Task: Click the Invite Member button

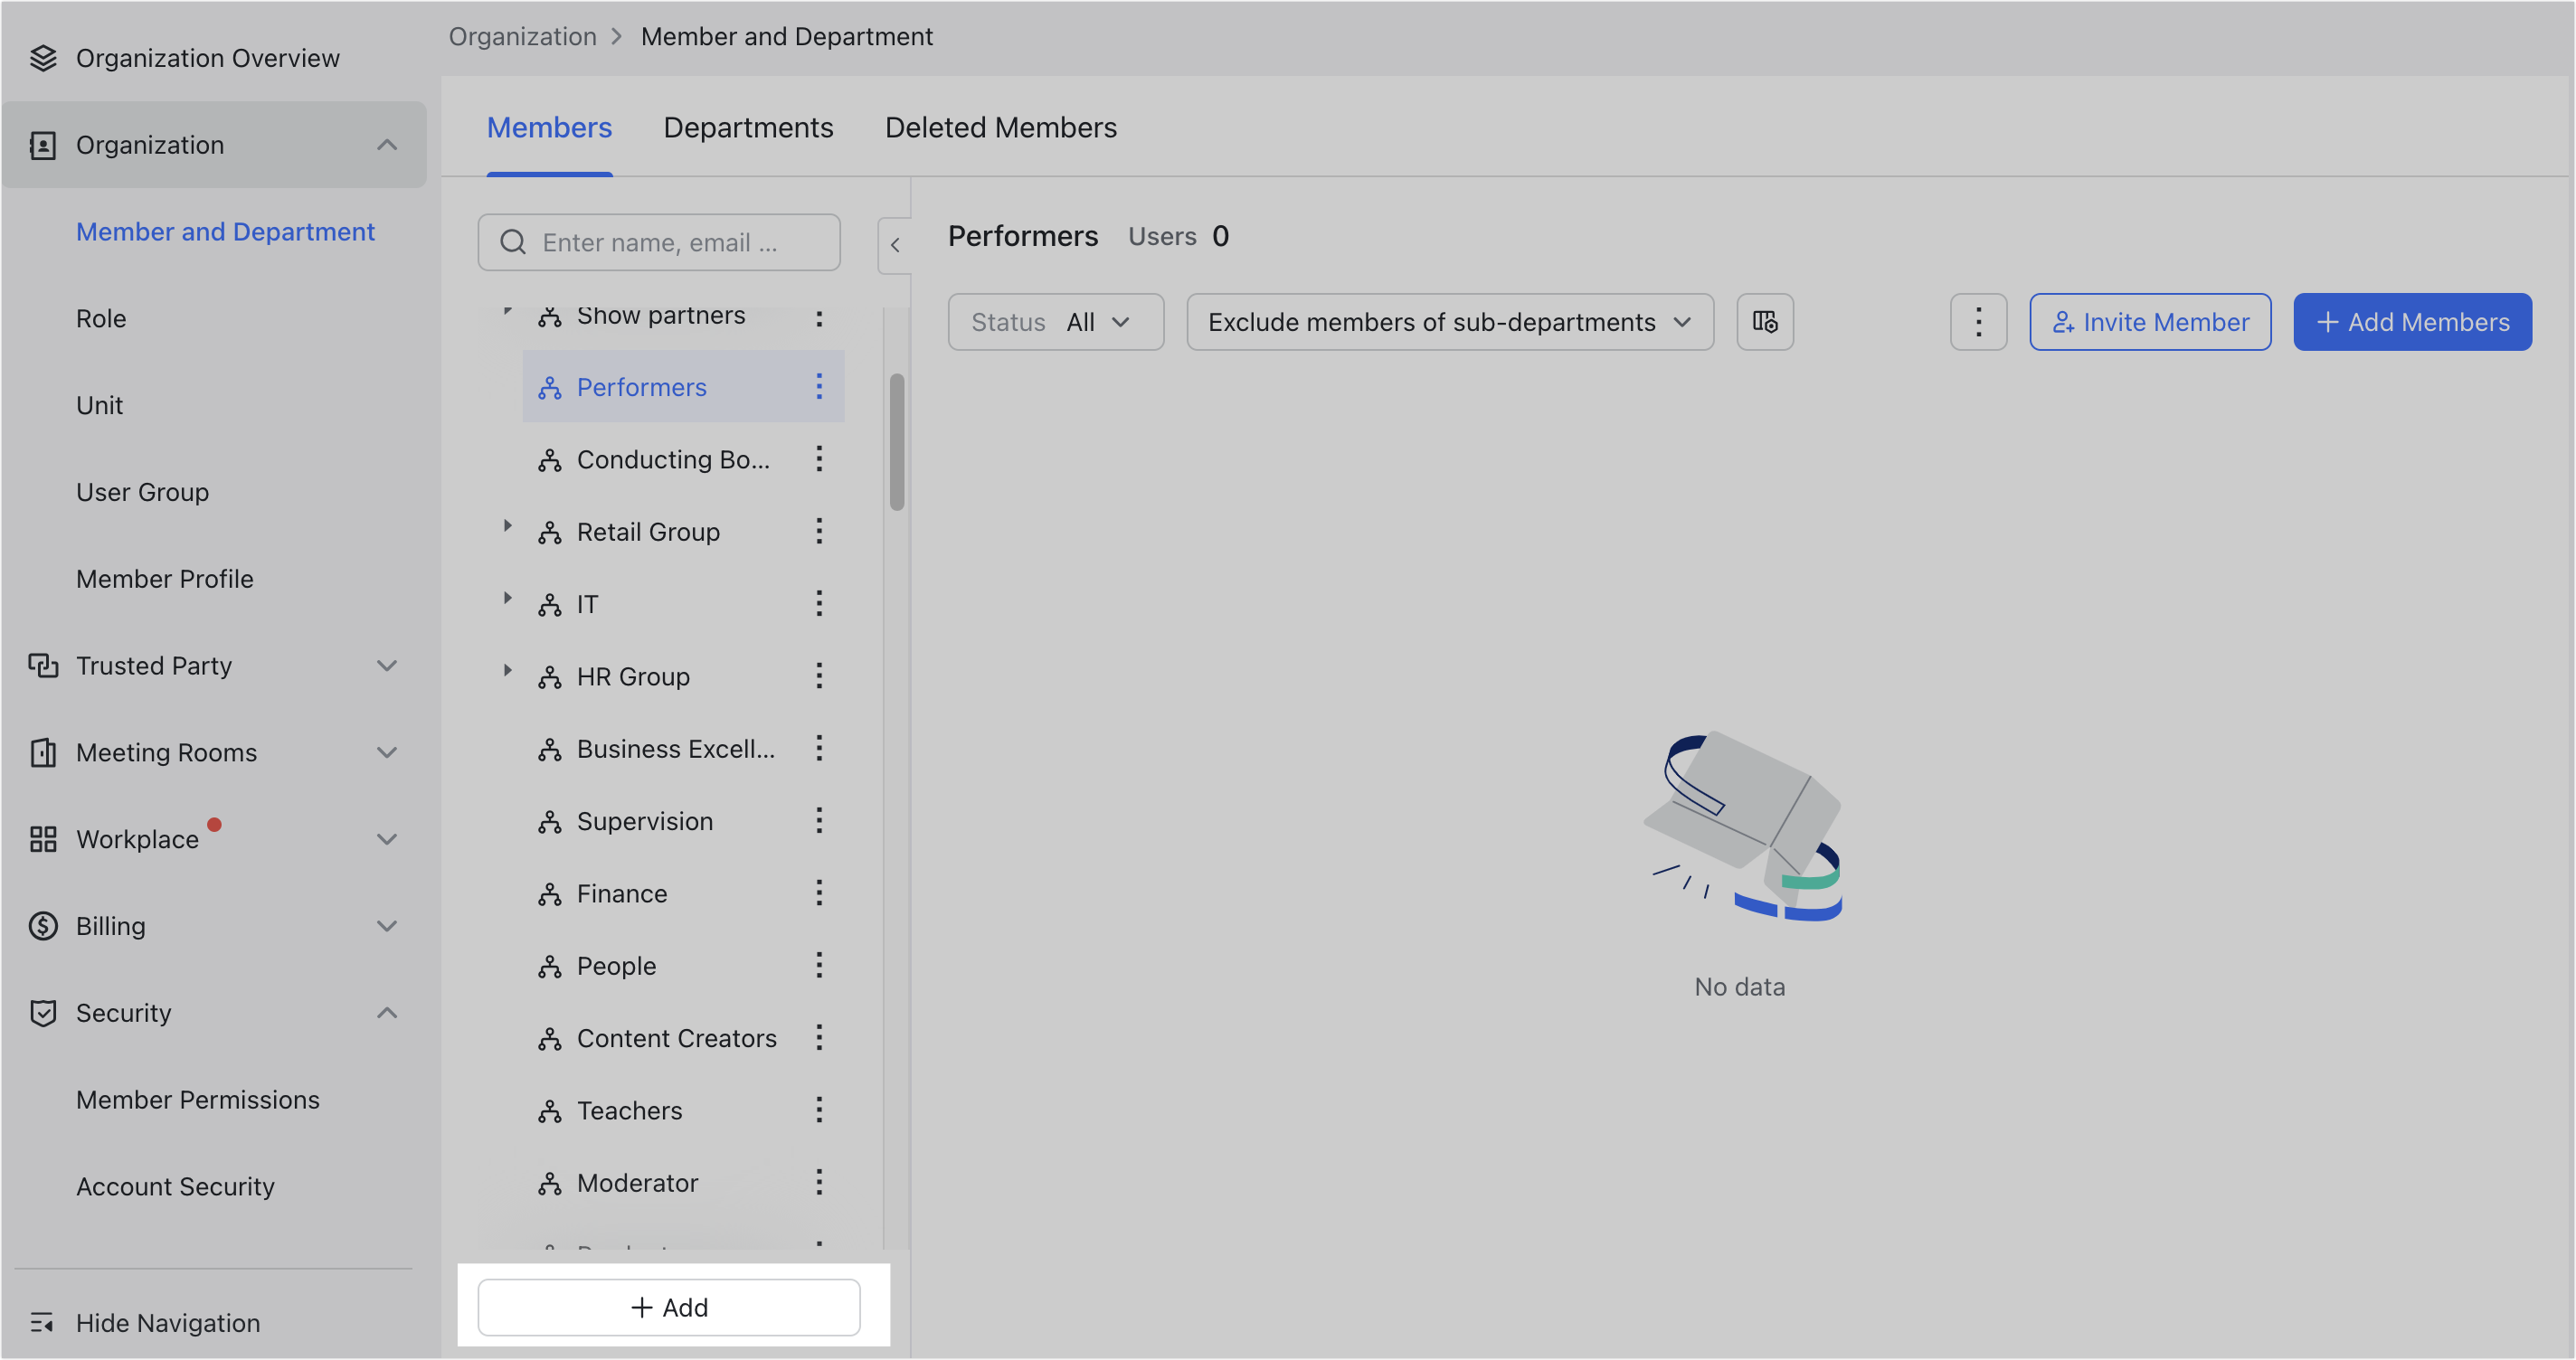Action: pyautogui.click(x=2150, y=322)
